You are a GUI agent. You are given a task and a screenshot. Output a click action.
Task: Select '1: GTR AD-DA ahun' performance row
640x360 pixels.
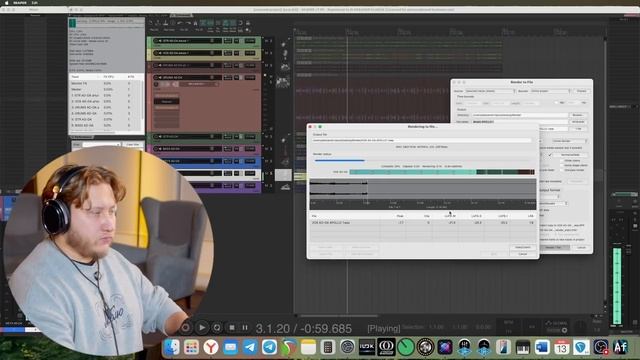pos(106,95)
